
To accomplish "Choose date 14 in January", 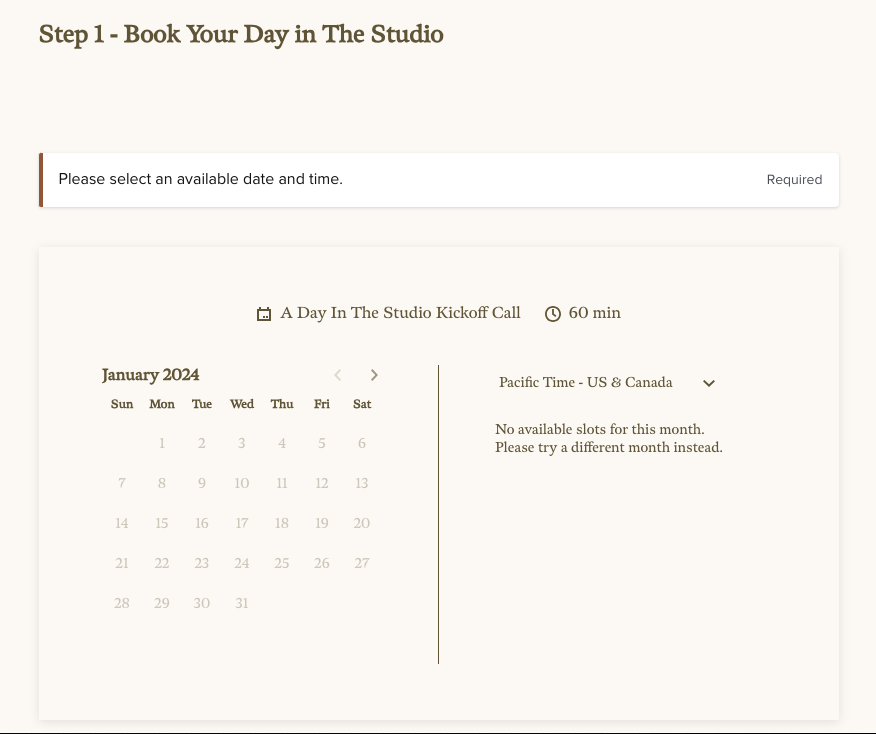I will point(122,523).
